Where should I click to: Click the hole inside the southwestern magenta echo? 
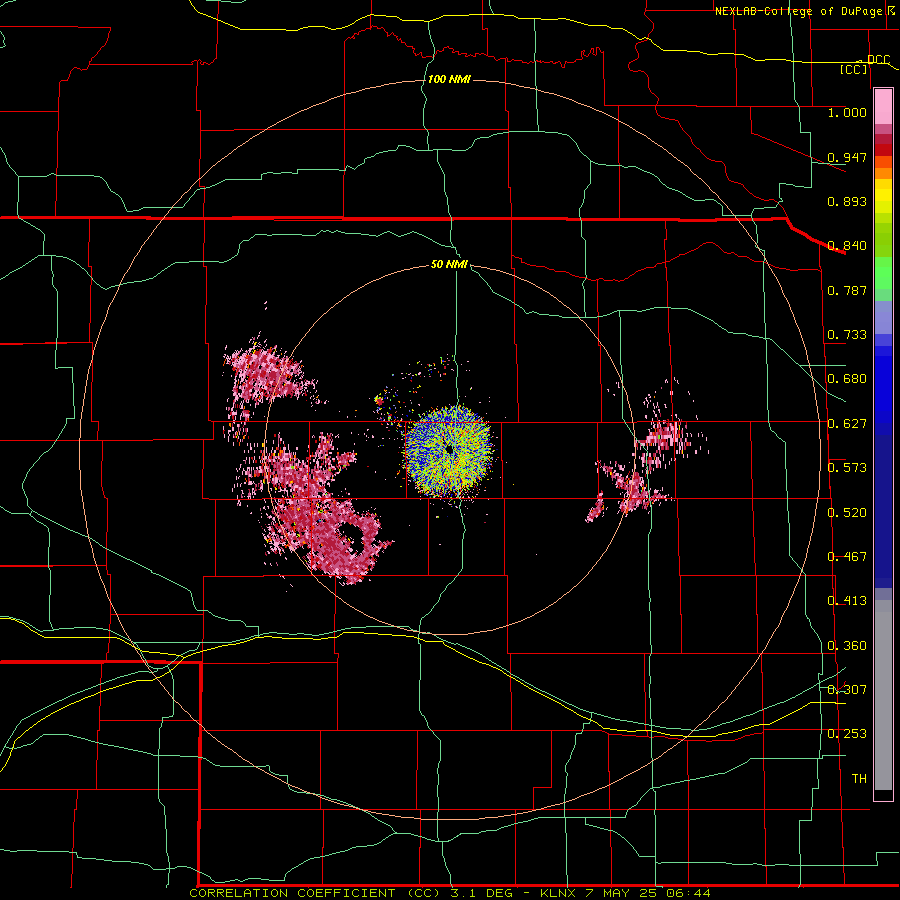(x=355, y=537)
